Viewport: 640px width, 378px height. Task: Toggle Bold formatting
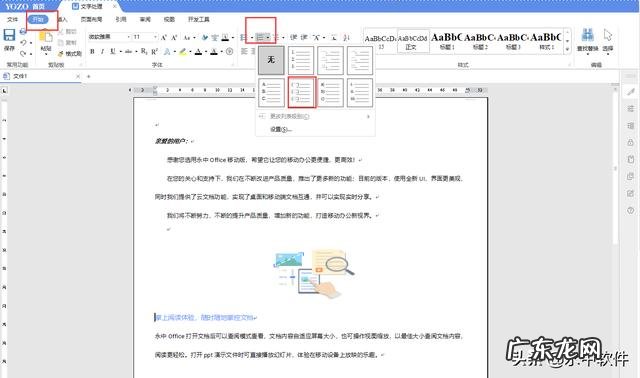[92, 51]
